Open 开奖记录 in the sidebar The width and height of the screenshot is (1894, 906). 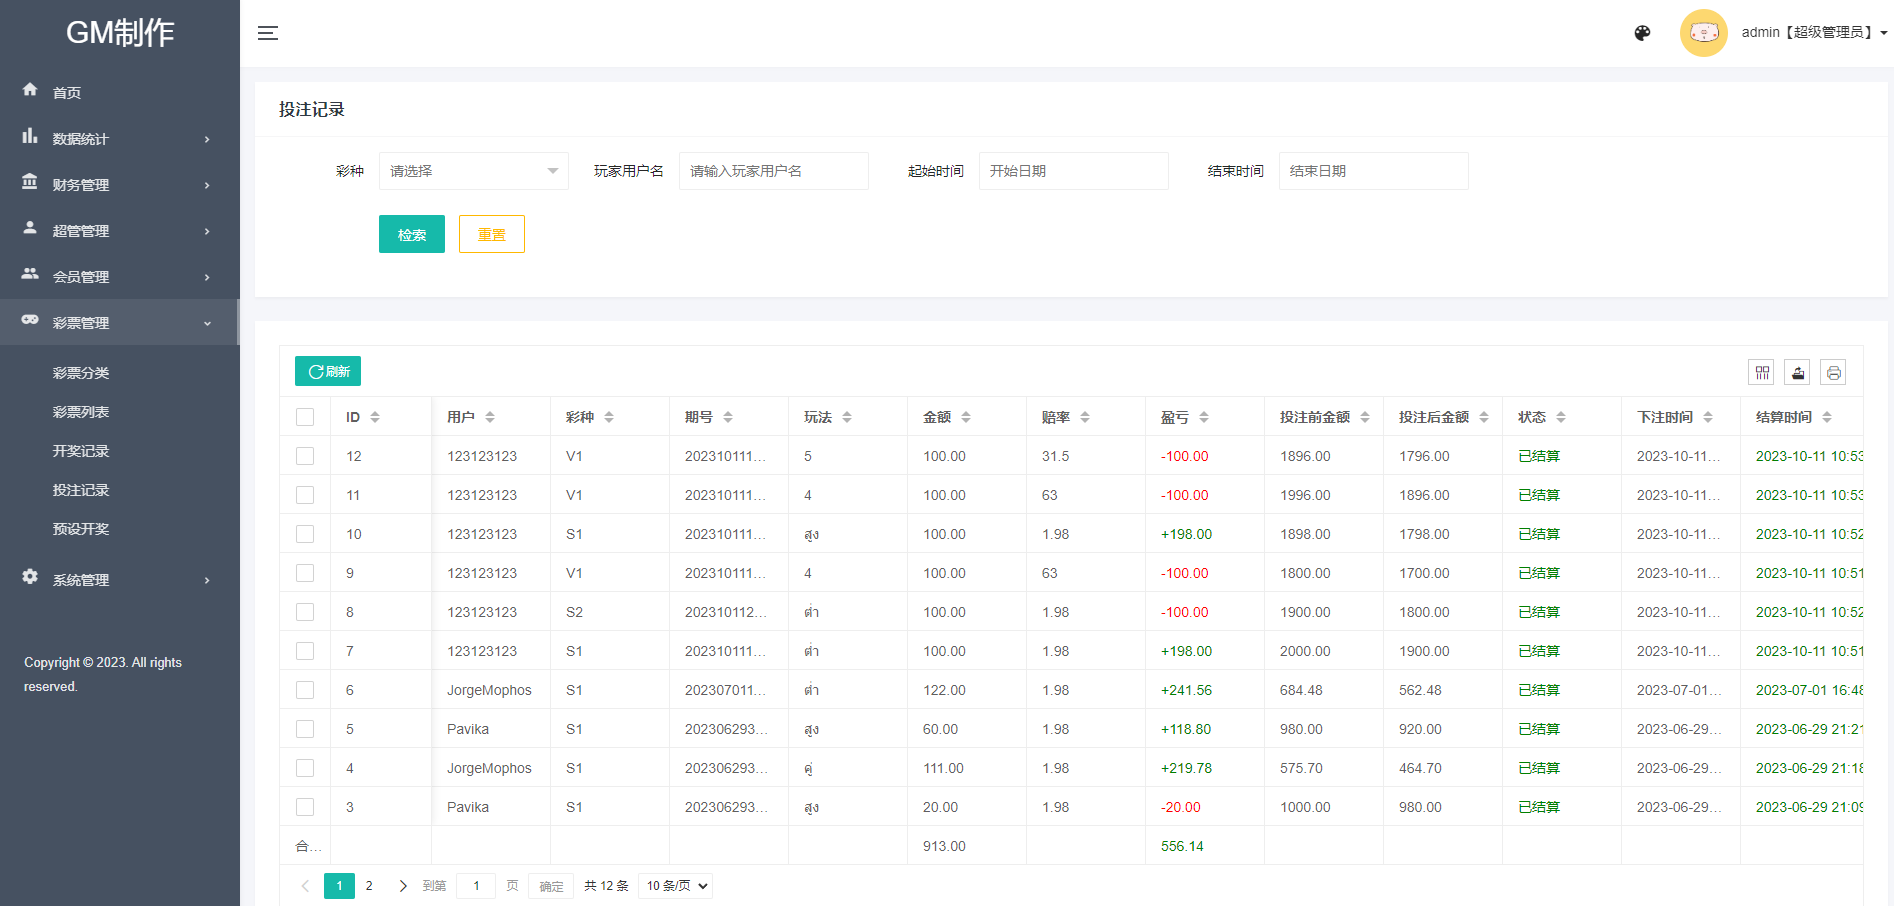click(x=81, y=451)
